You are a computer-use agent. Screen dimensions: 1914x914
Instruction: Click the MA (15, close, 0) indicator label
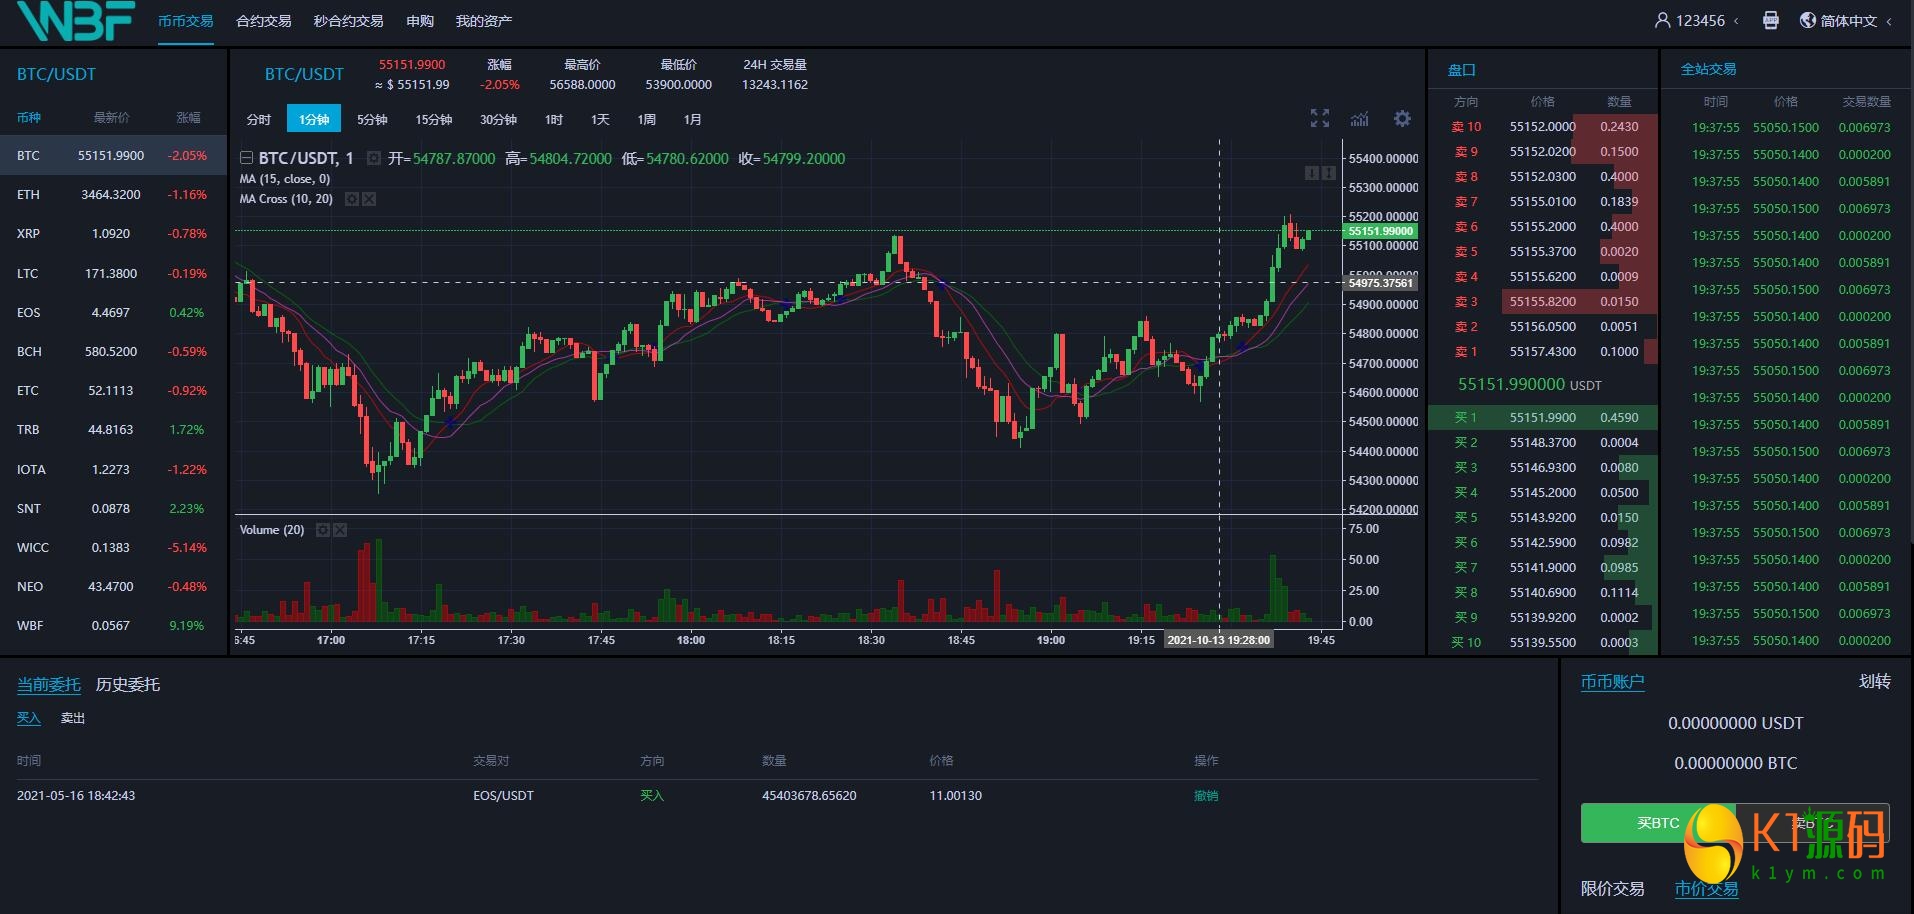[x=285, y=179]
